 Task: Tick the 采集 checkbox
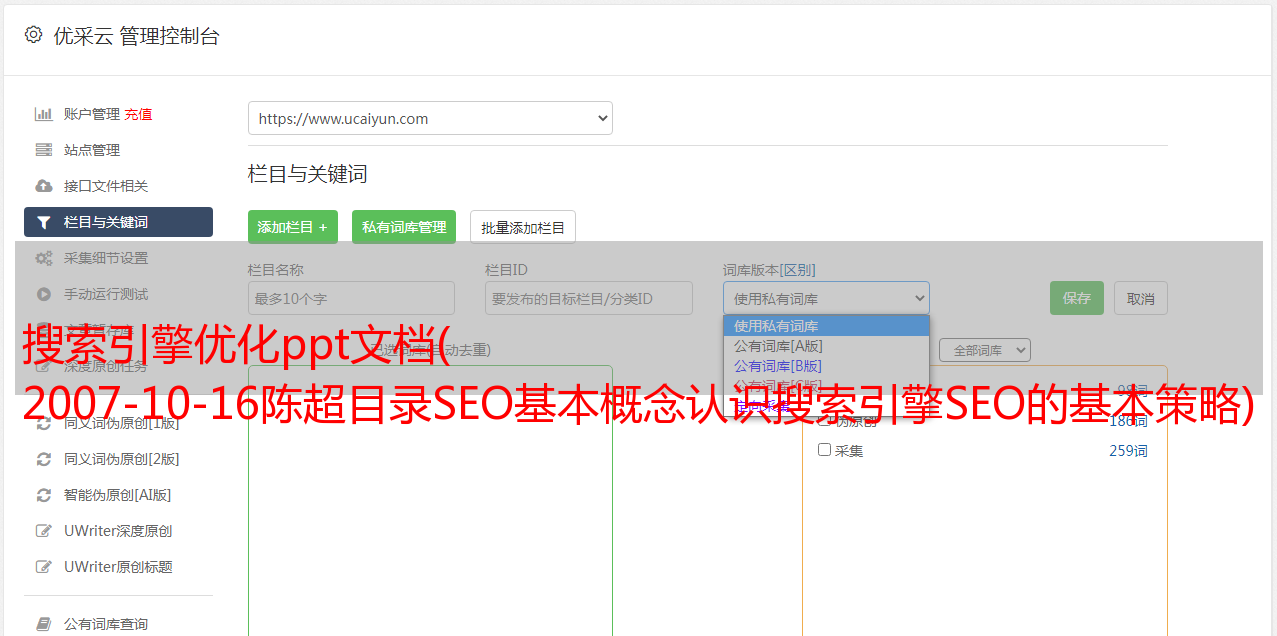coord(825,450)
